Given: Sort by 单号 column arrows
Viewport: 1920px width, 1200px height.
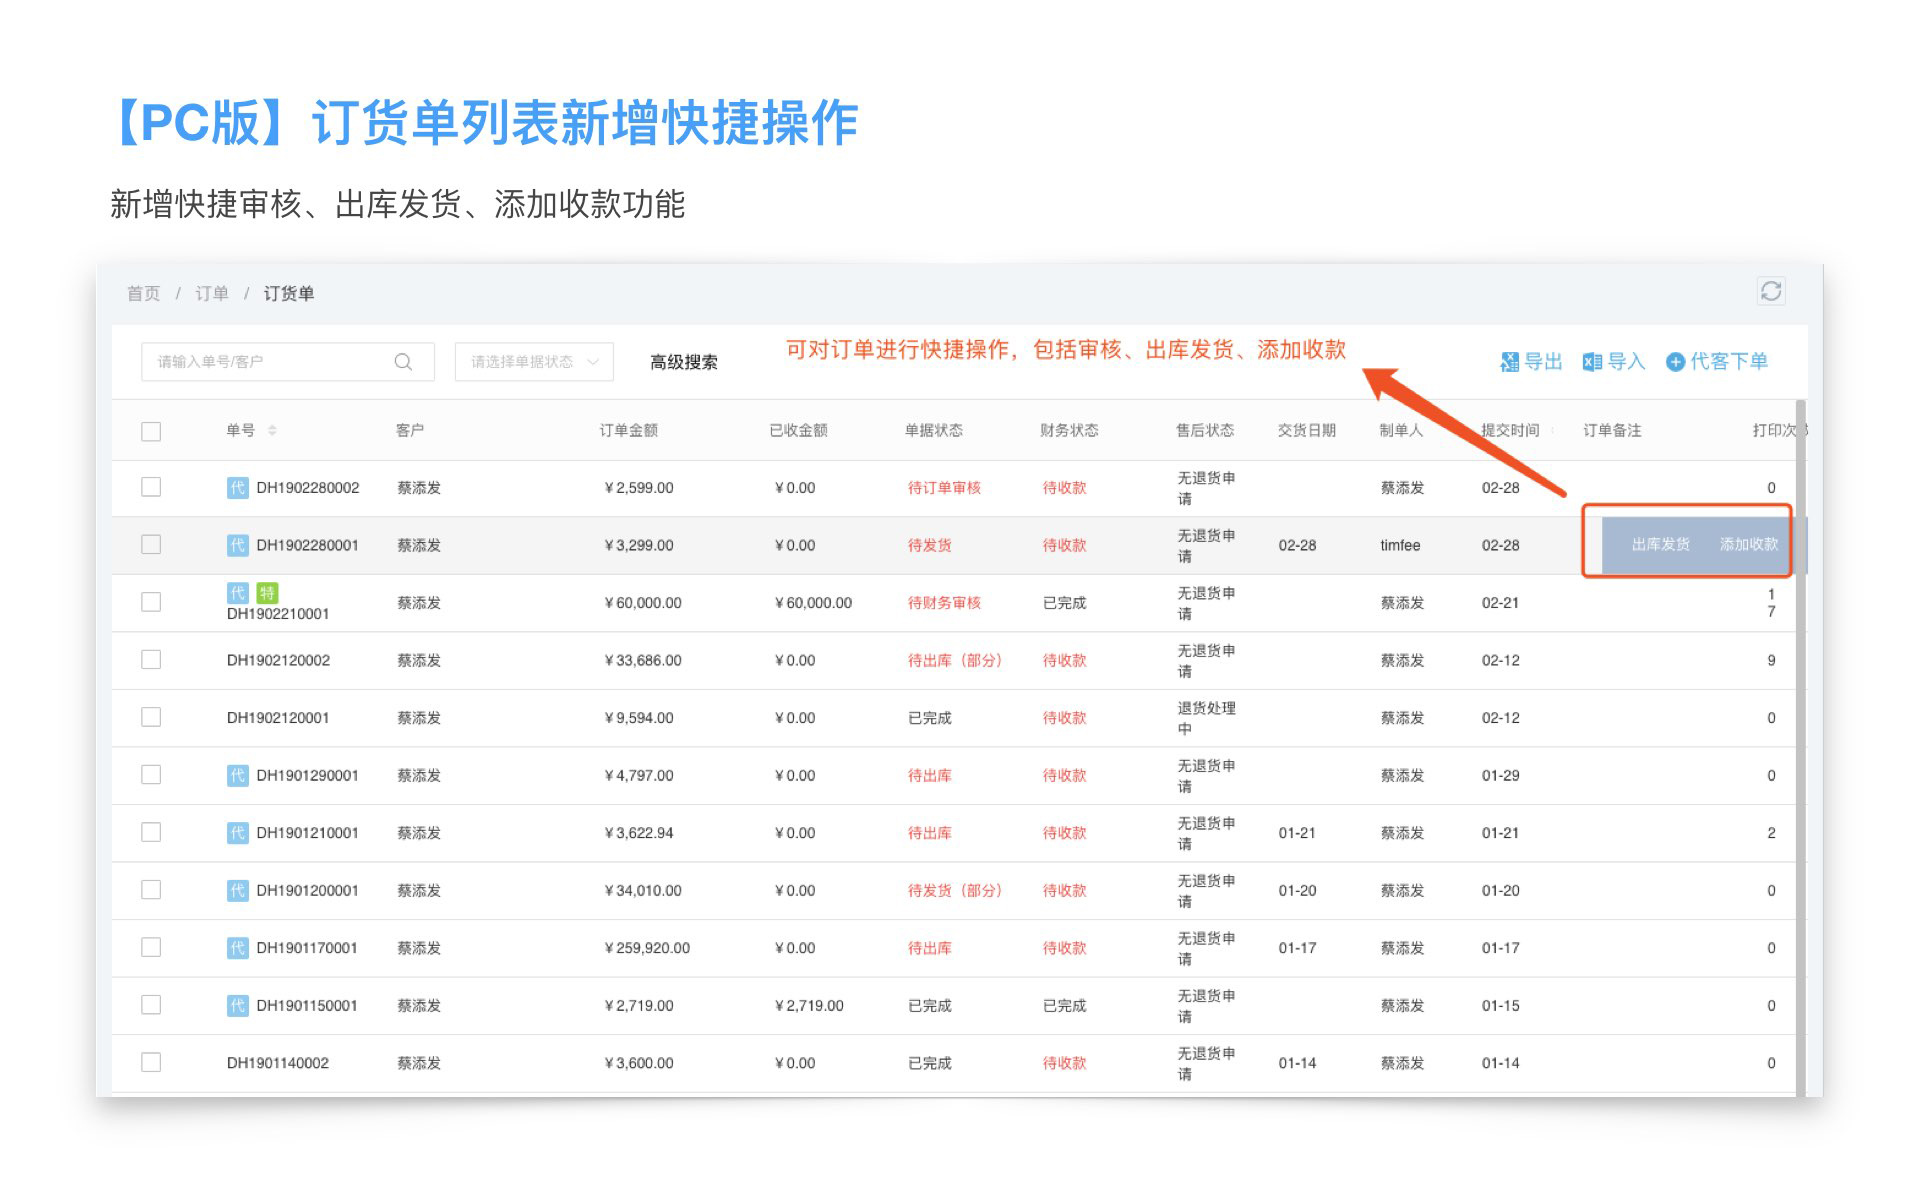Looking at the screenshot, I should 272,431.
